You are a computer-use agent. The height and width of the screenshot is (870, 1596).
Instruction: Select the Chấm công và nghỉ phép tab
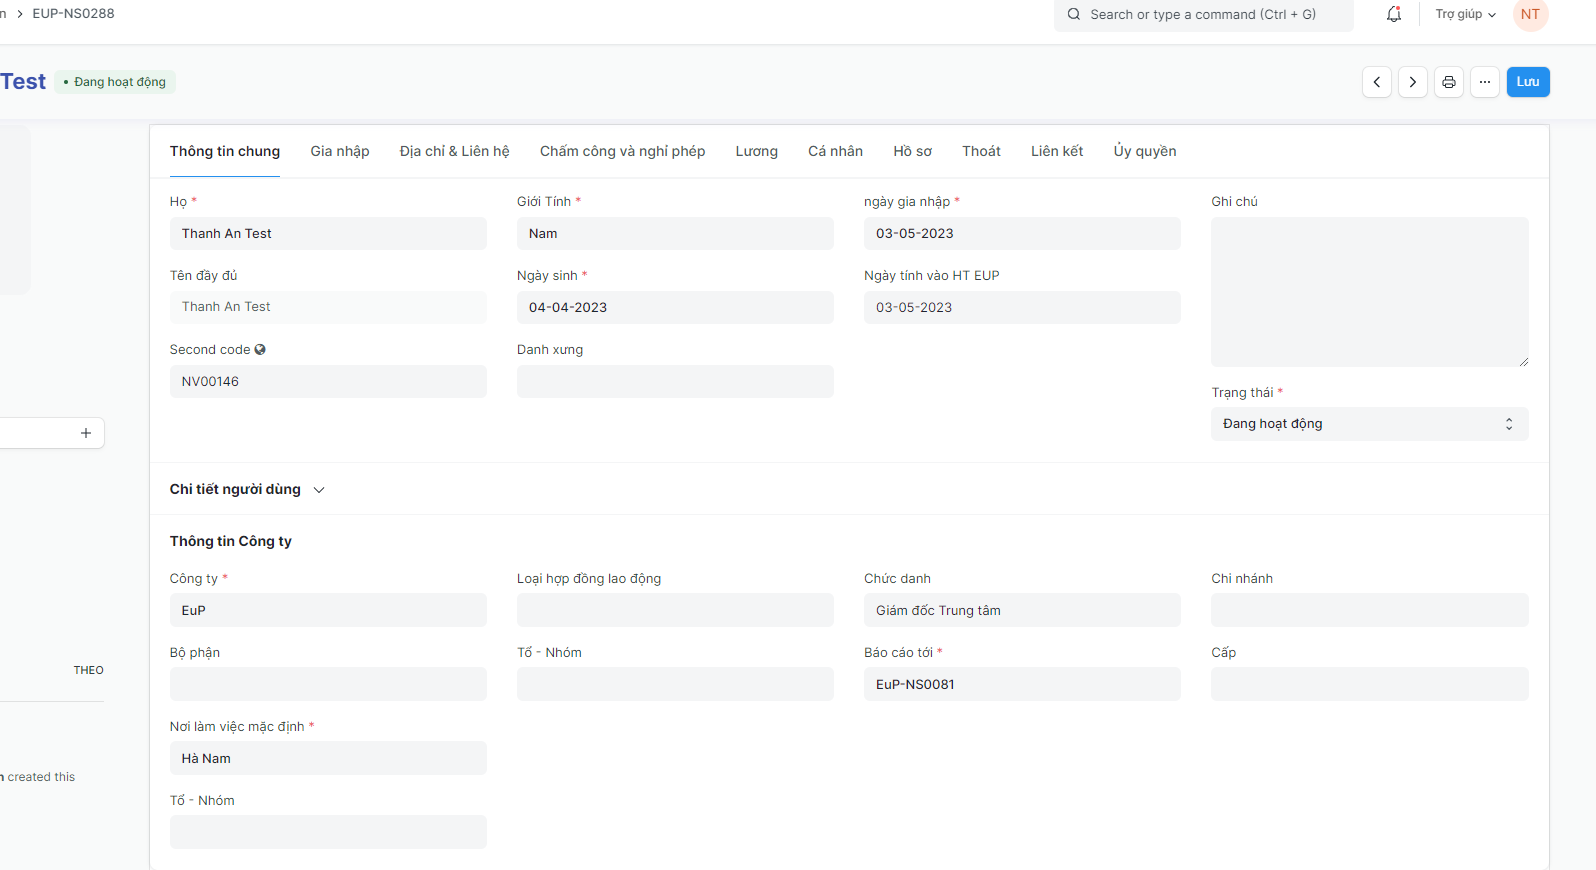pos(622,151)
